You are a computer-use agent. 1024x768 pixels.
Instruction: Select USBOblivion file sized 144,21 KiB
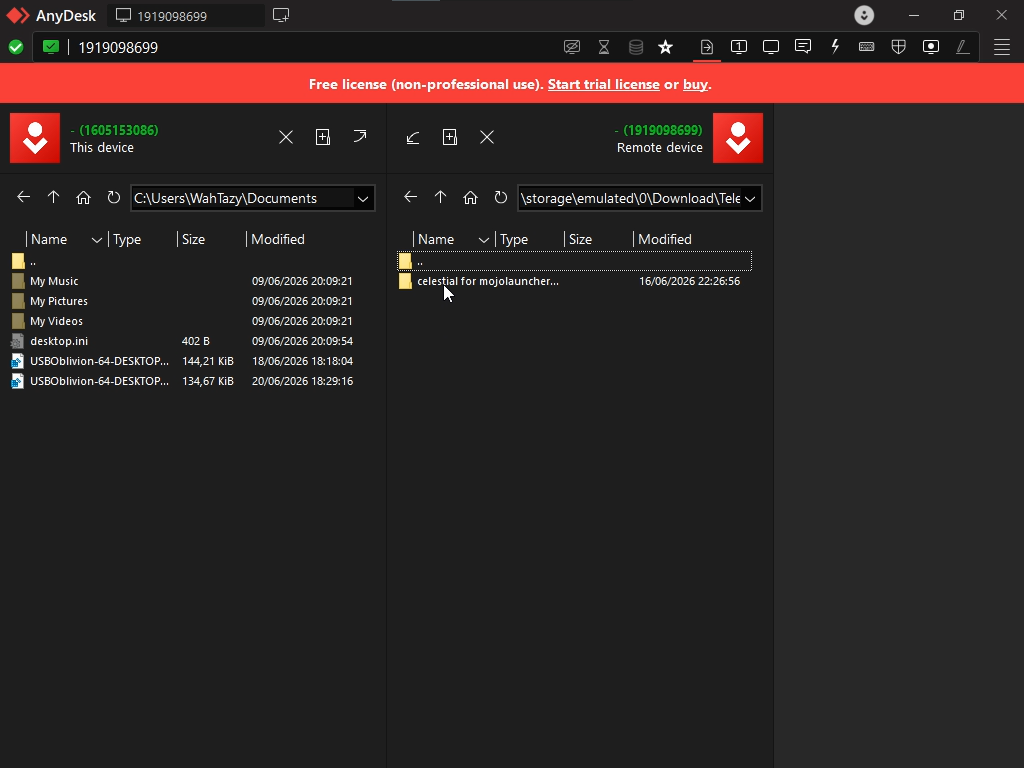183,361
